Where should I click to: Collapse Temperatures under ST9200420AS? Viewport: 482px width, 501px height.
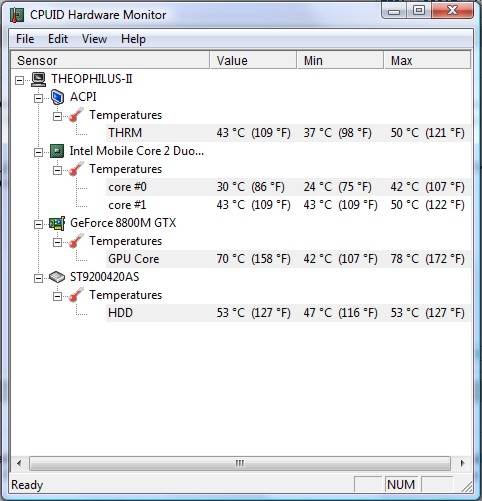58,296
